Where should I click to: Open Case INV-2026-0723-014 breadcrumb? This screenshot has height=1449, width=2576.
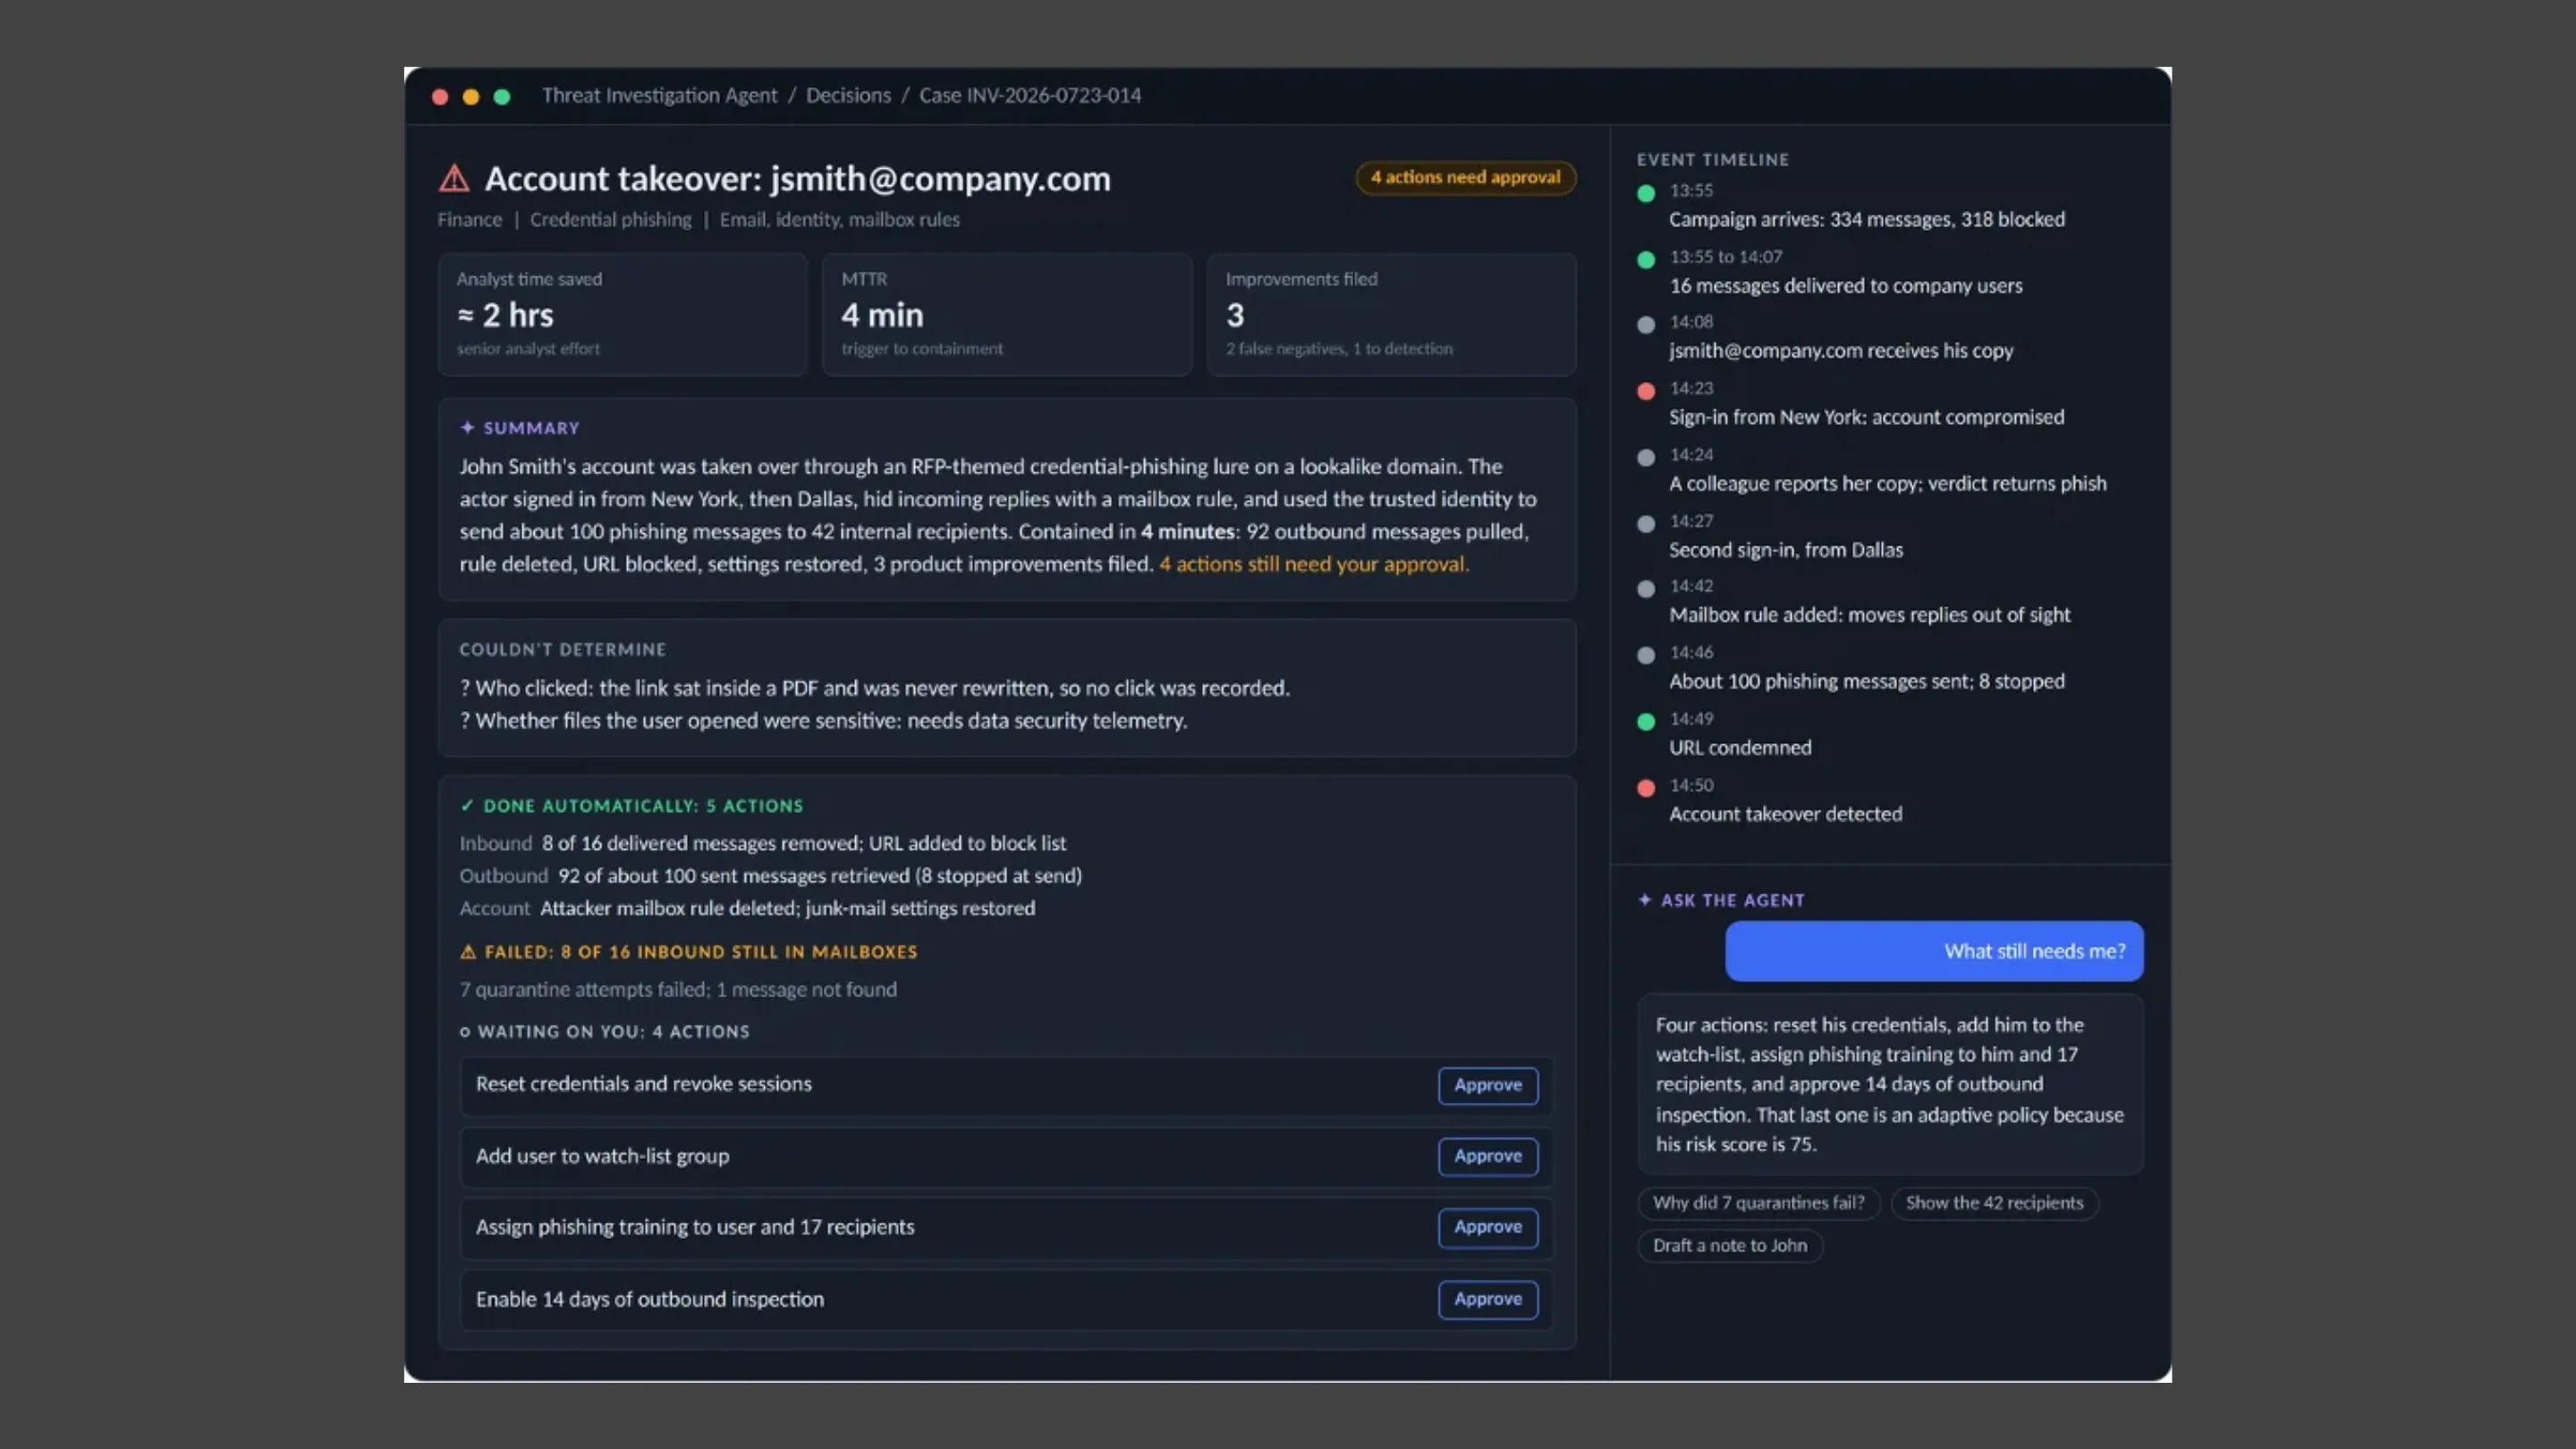point(1030,95)
